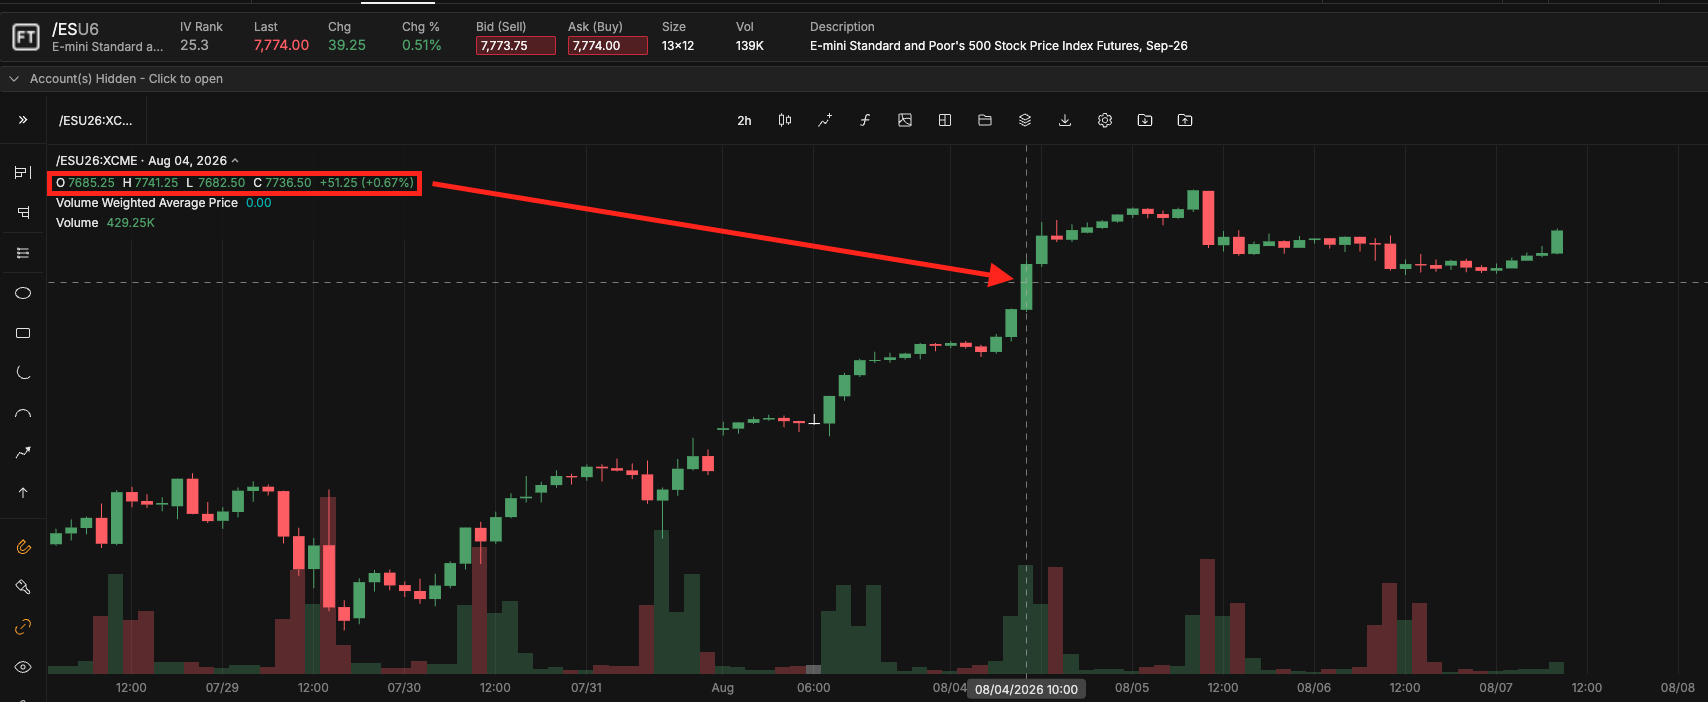Image resolution: width=1708 pixels, height=702 pixels.
Task: Expand the hidden accounts panel
Action: click(116, 79)
